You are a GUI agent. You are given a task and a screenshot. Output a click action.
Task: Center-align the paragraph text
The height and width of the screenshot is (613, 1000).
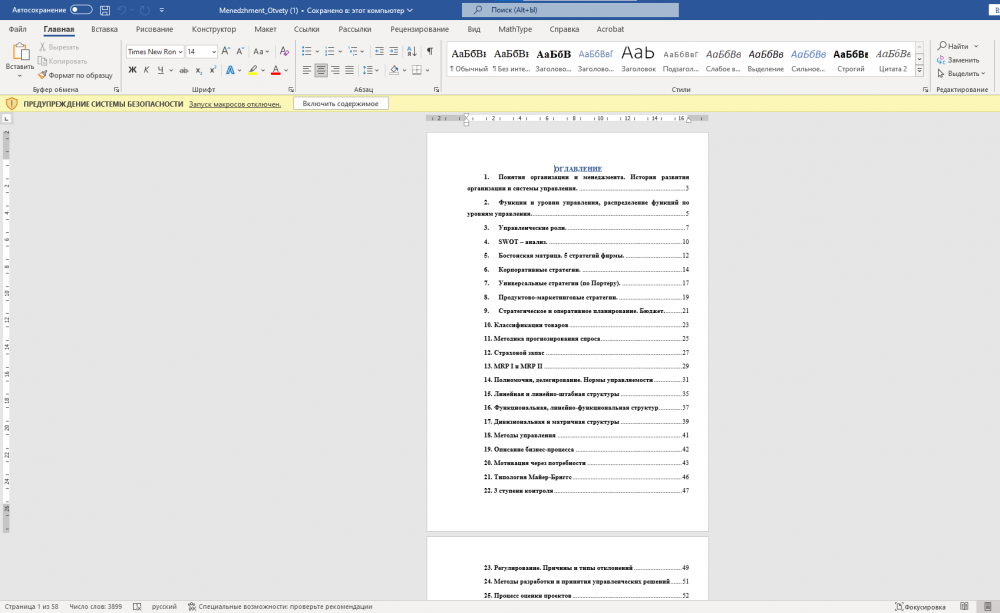321,70
